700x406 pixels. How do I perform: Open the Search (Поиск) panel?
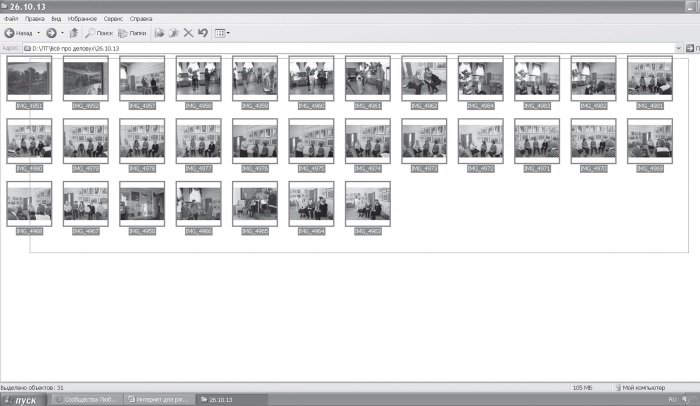coord(97,33)
